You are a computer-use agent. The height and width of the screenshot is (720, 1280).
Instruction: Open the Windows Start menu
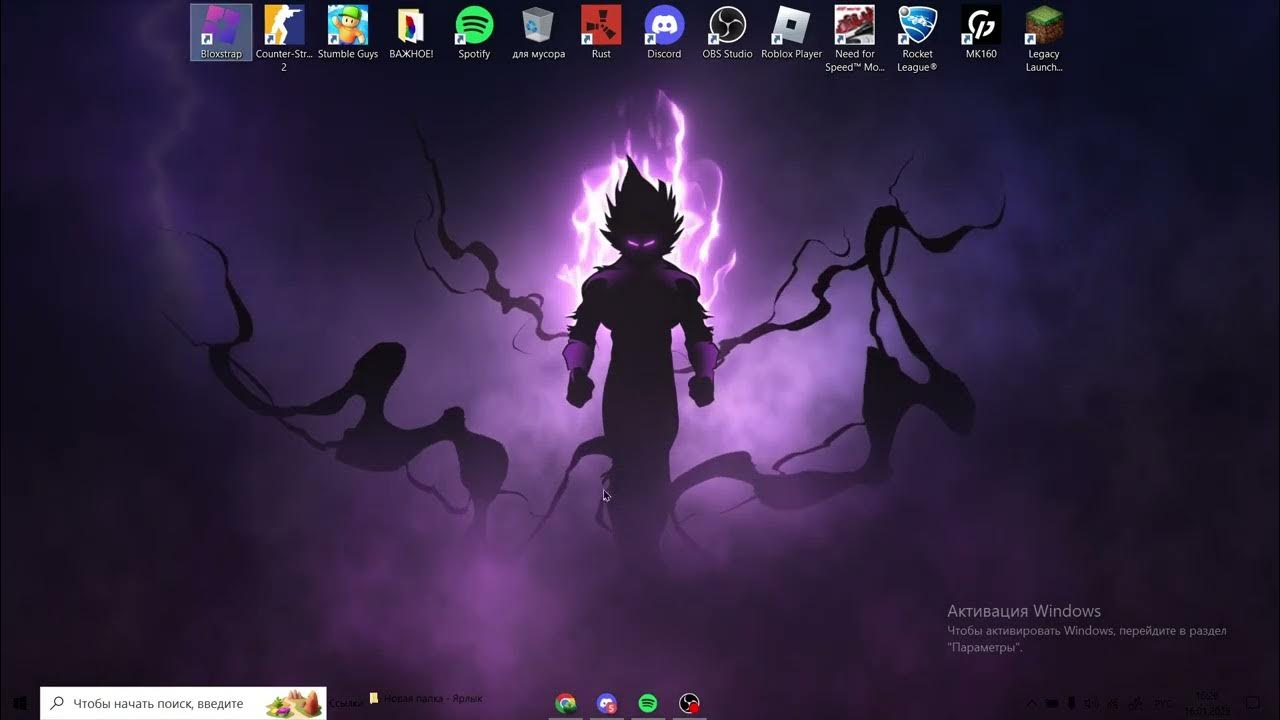pyautogui.click(x=19, y=703)
